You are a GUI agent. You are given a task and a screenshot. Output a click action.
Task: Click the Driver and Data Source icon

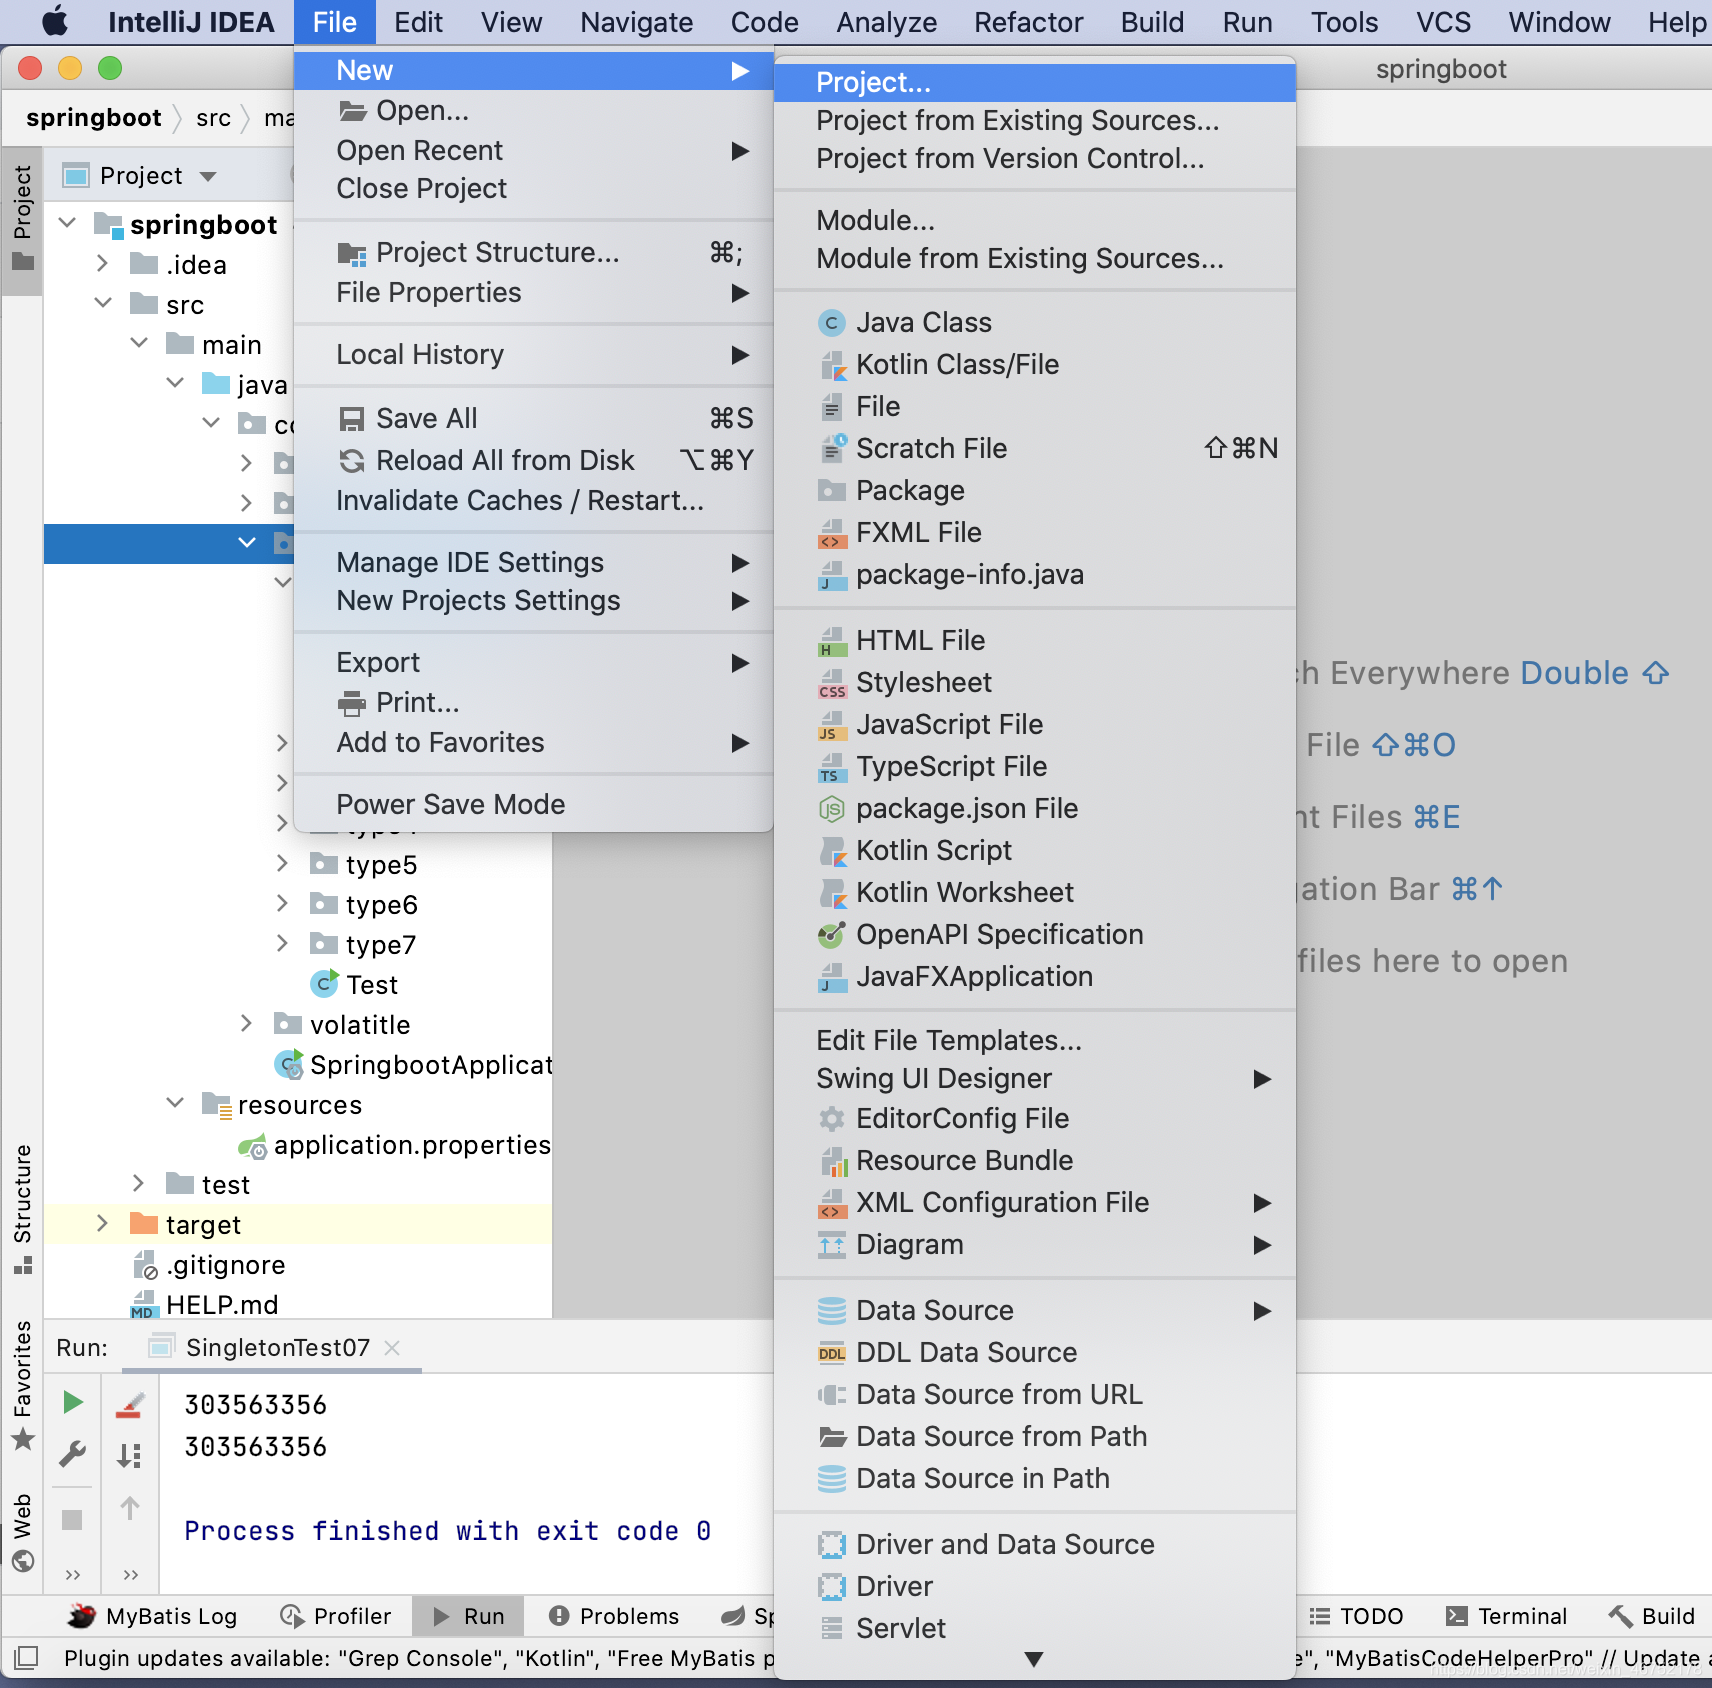pos(831,1545)
